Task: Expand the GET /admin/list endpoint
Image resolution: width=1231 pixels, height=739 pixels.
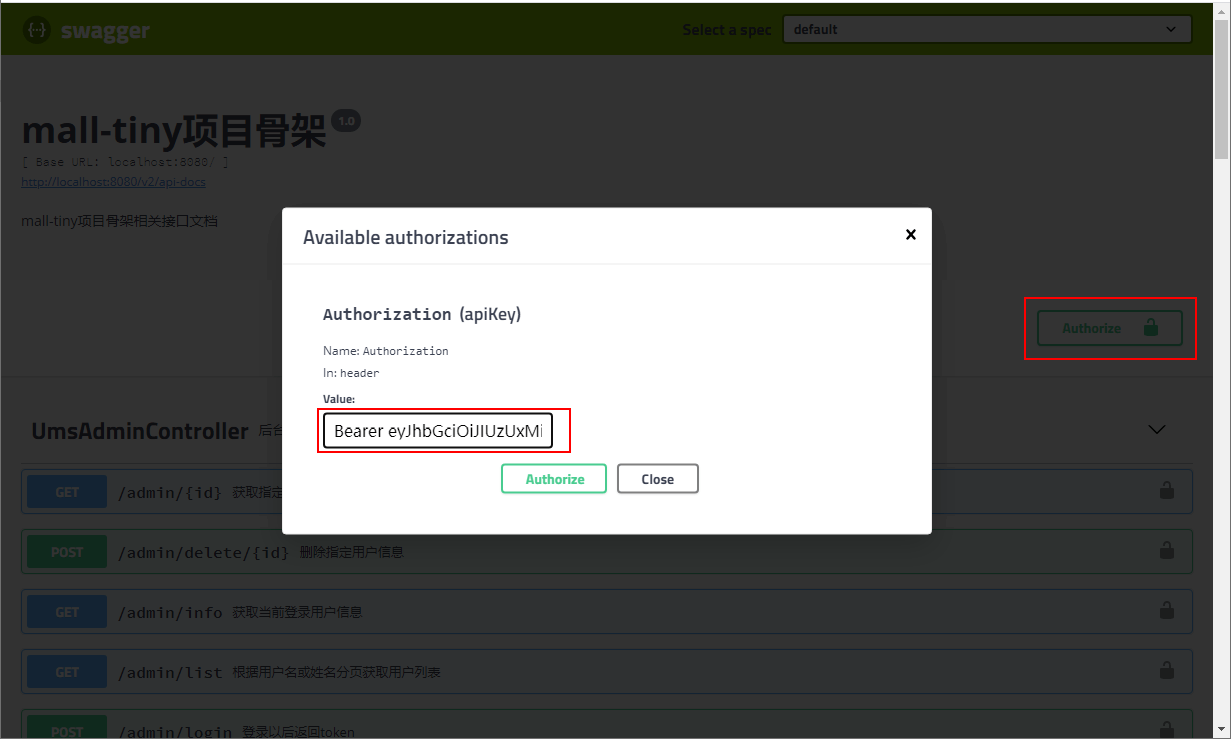Action: (x=607, y=671)
